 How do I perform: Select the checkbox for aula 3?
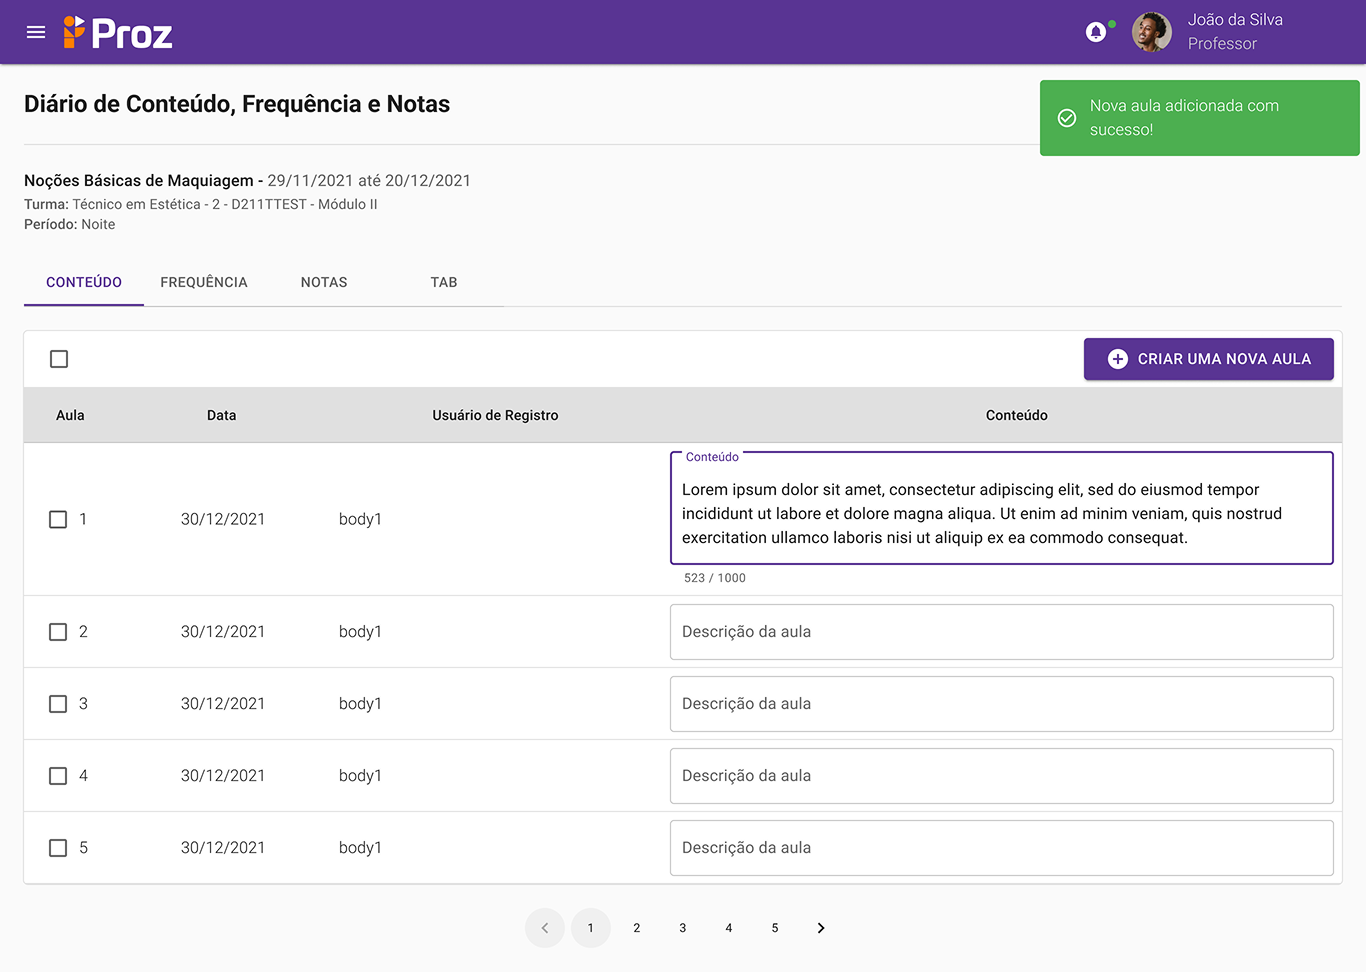pos(58,704)
